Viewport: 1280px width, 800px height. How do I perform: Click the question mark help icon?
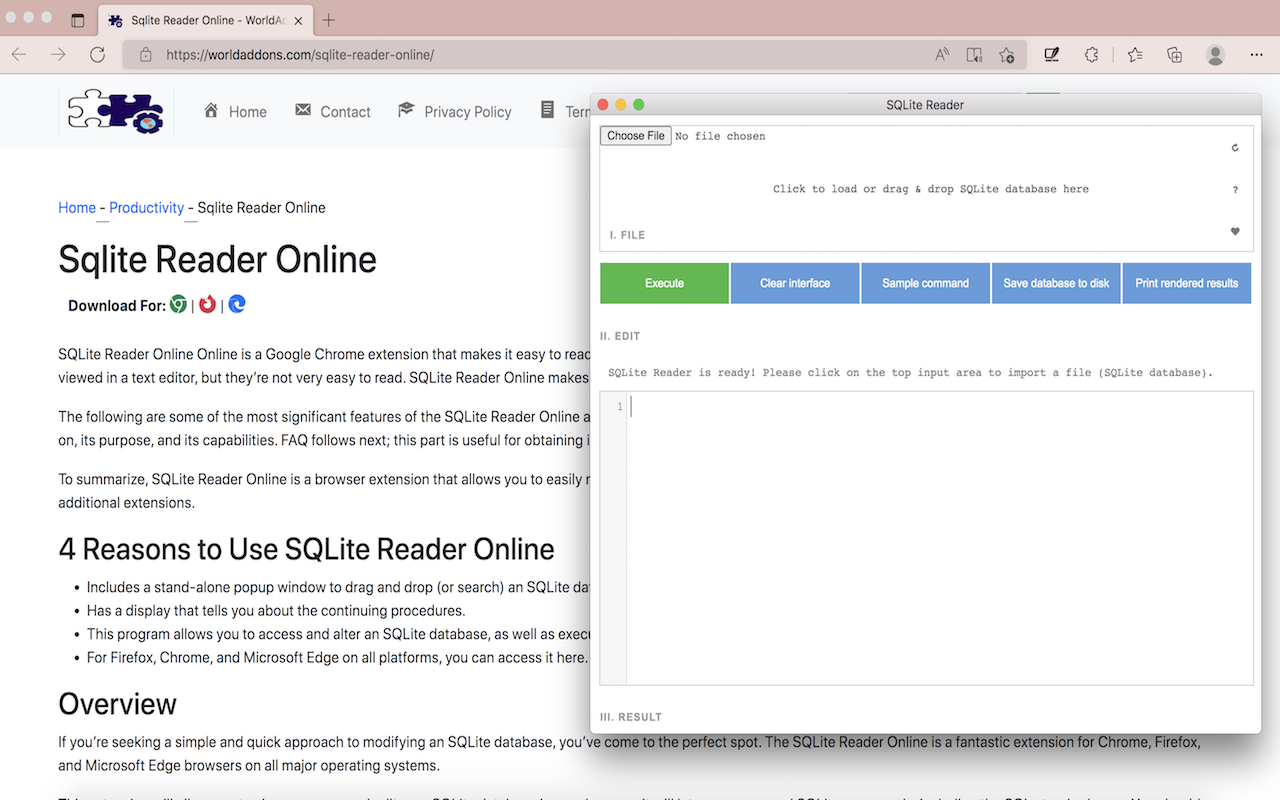1235,189
